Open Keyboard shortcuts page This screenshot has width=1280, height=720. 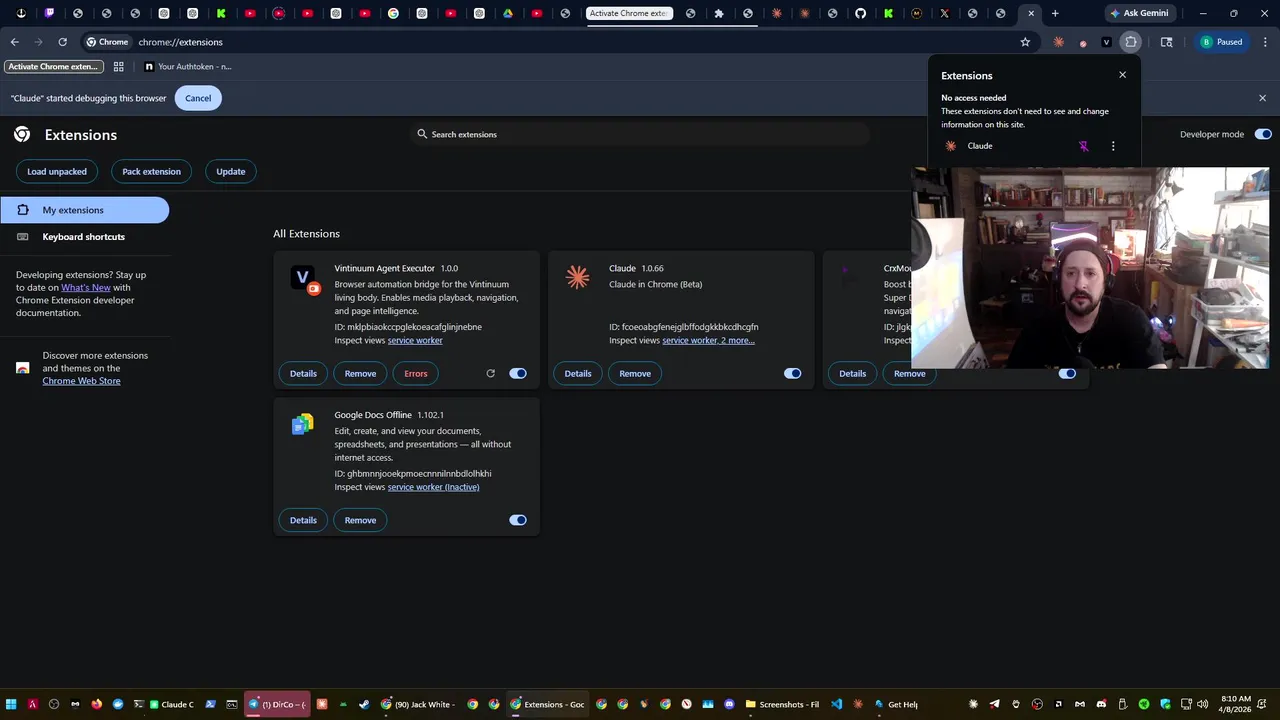(x=85, y=237)
